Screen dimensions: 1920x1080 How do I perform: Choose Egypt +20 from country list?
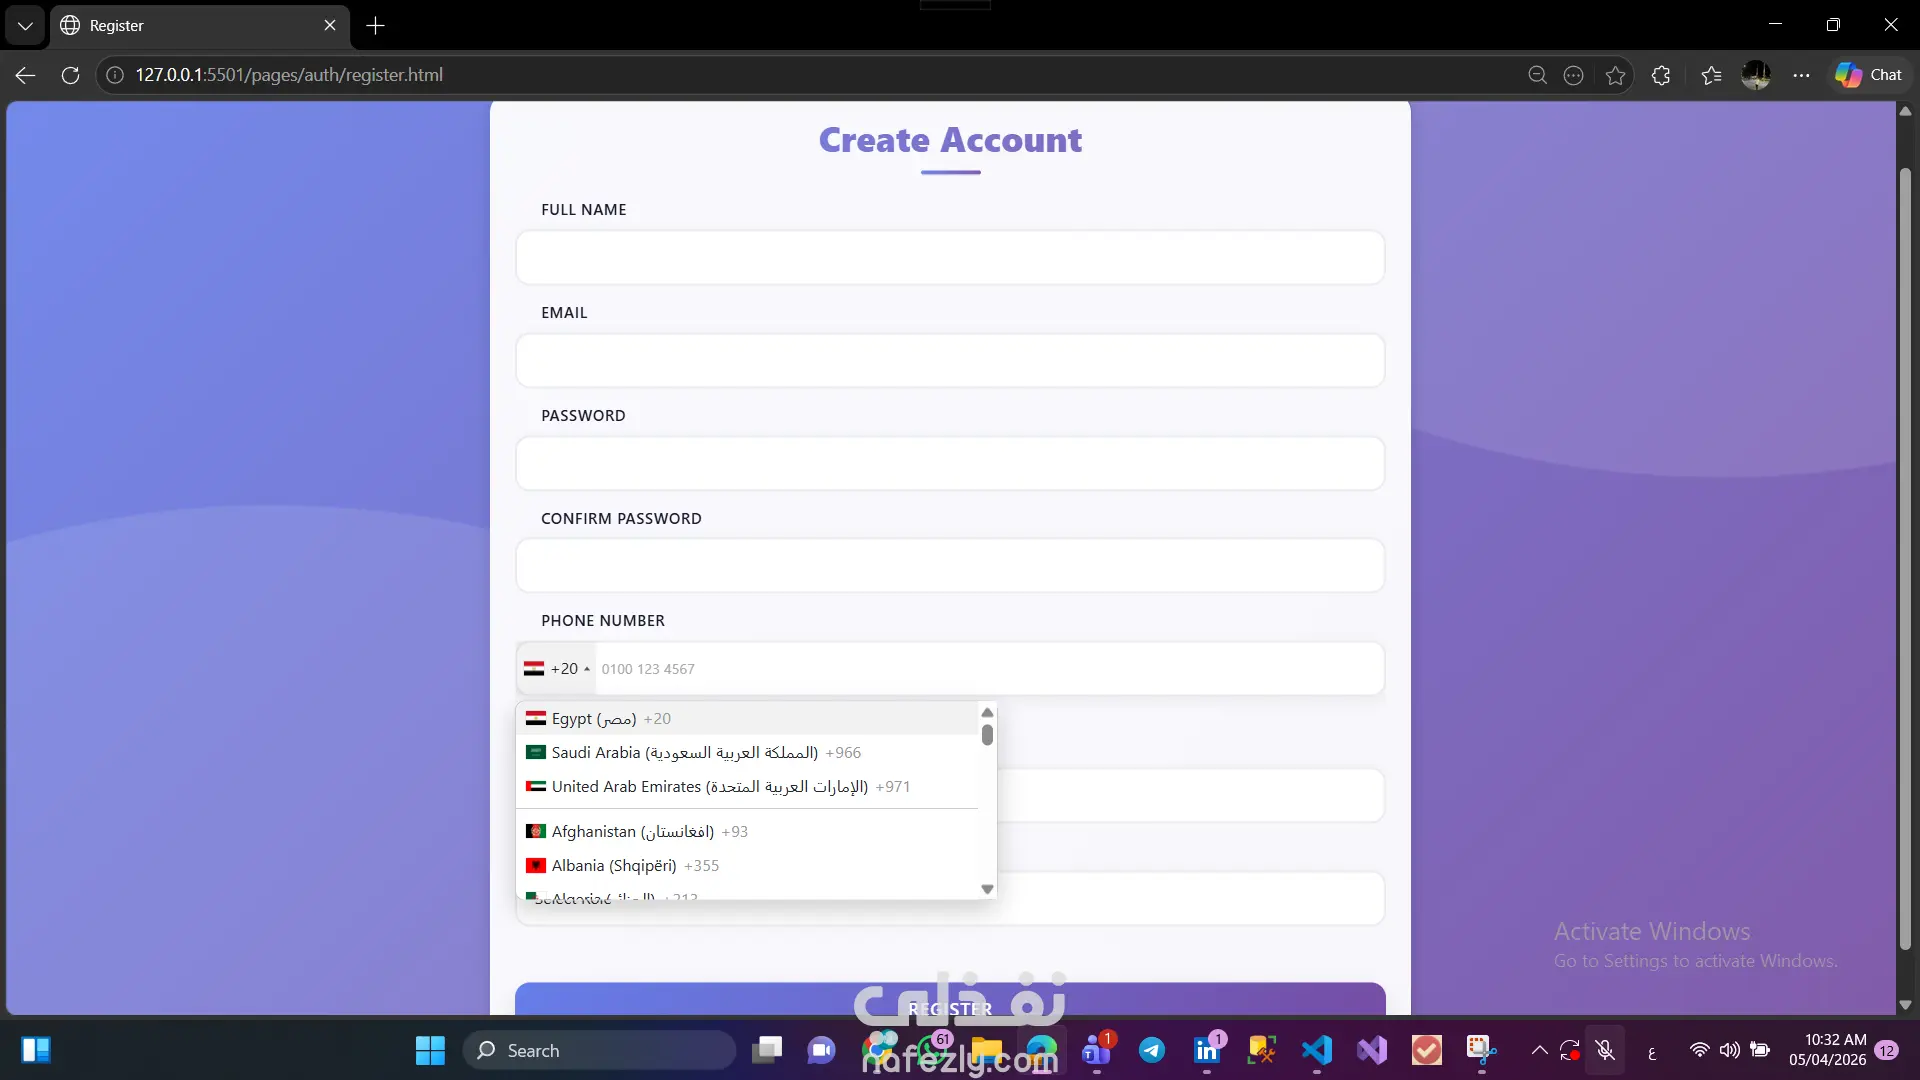click(x=747, y=719)
